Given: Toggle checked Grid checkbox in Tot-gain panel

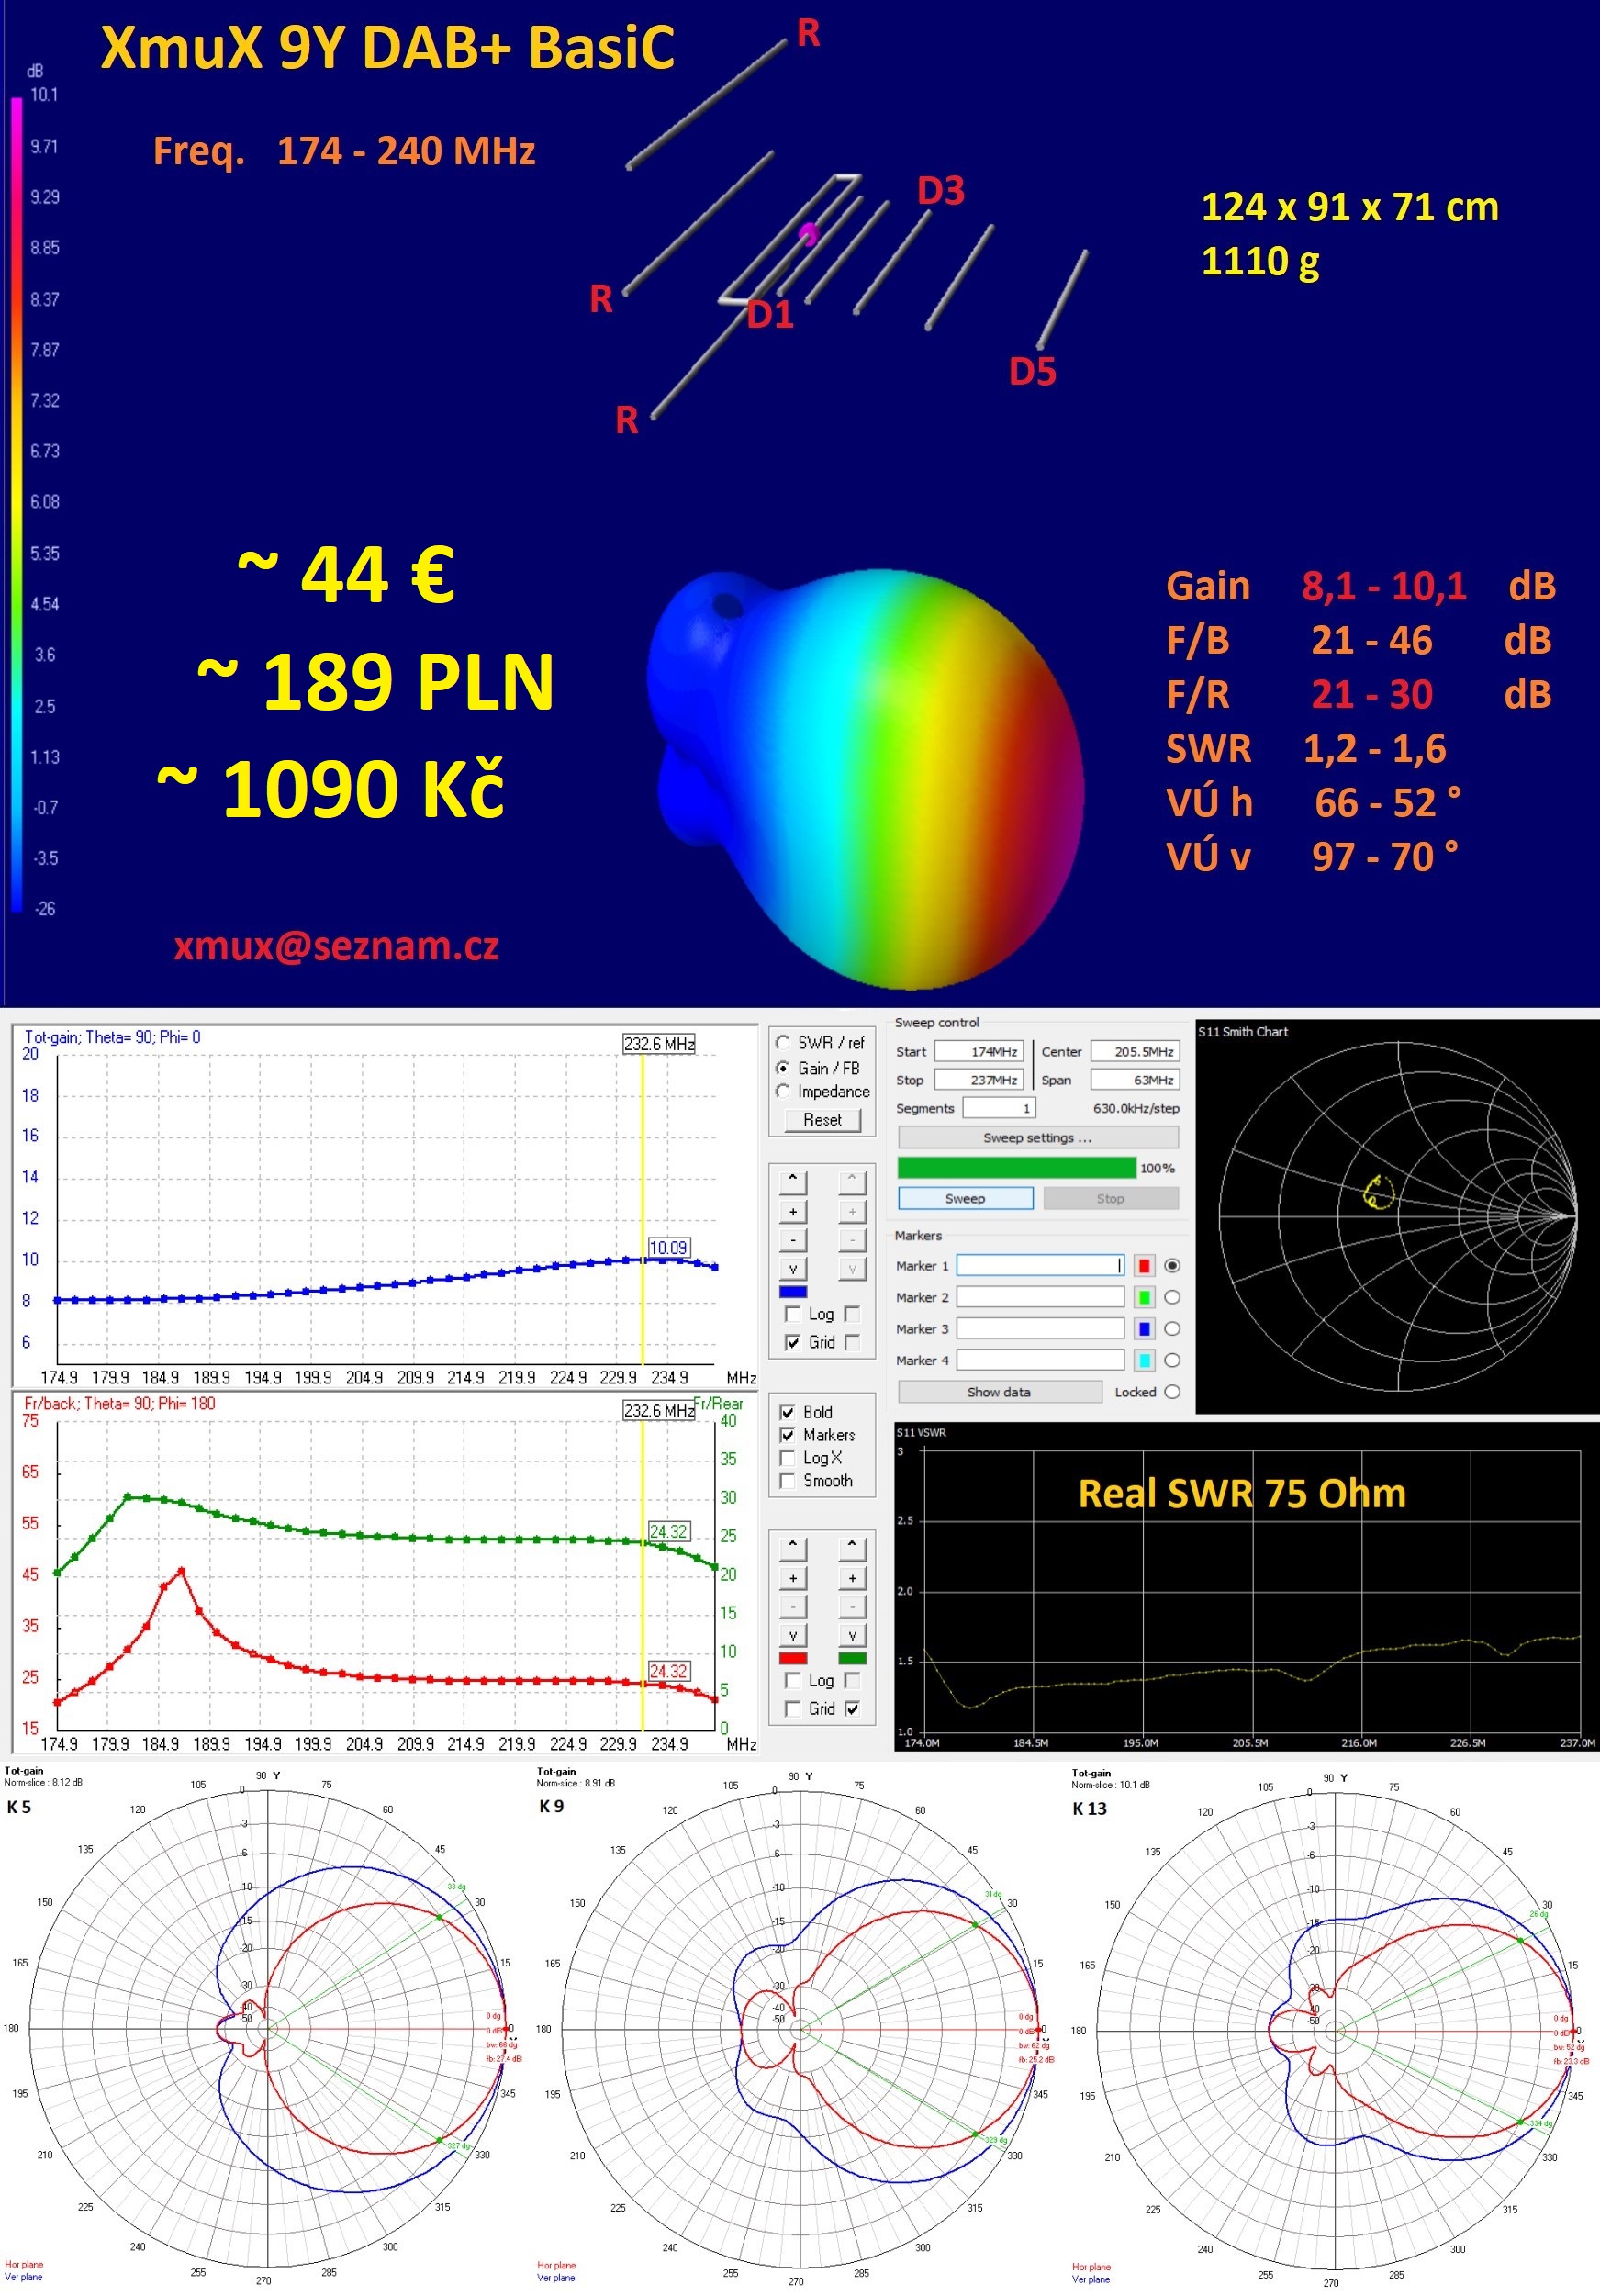Looking at the screenshot, I should [x=793, y=1342].
